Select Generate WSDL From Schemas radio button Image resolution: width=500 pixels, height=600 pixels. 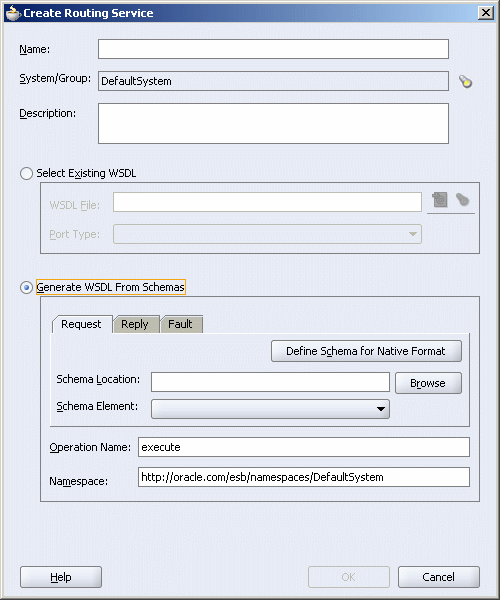click(x=26, y=287)
